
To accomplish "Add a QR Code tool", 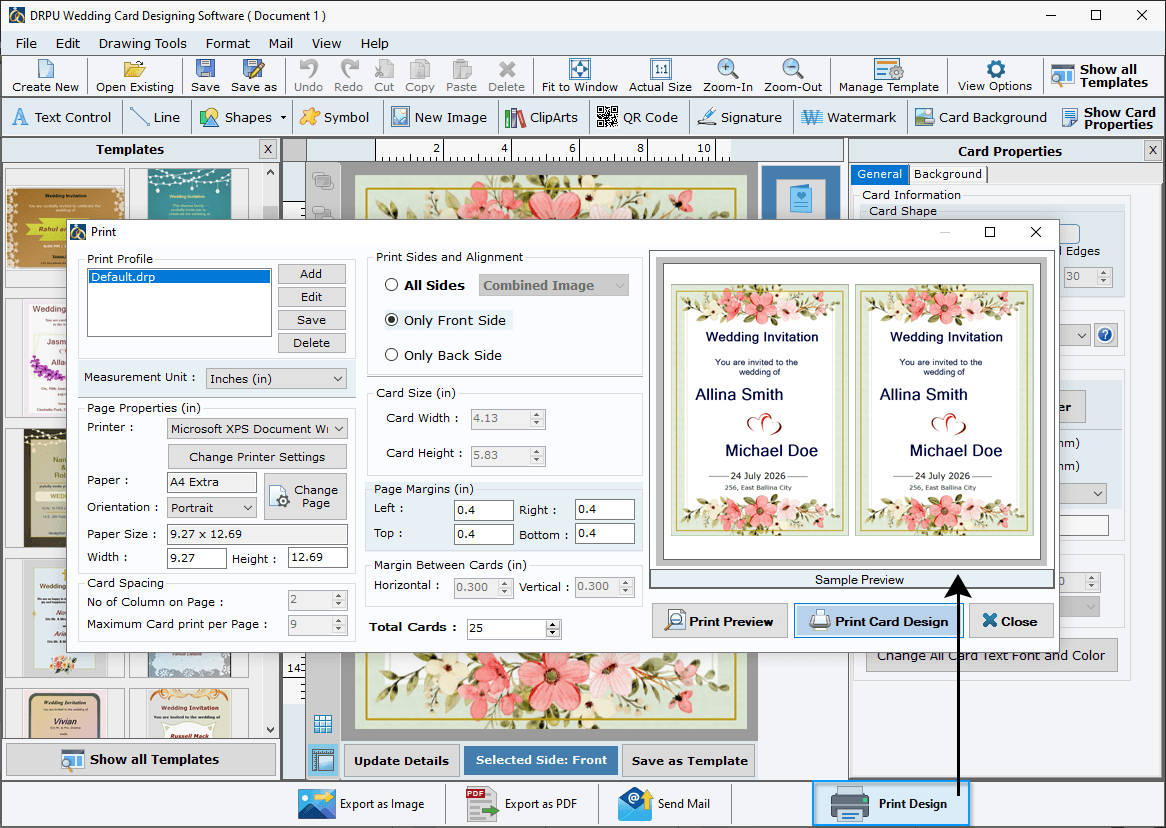I will (x=637, y=117).
